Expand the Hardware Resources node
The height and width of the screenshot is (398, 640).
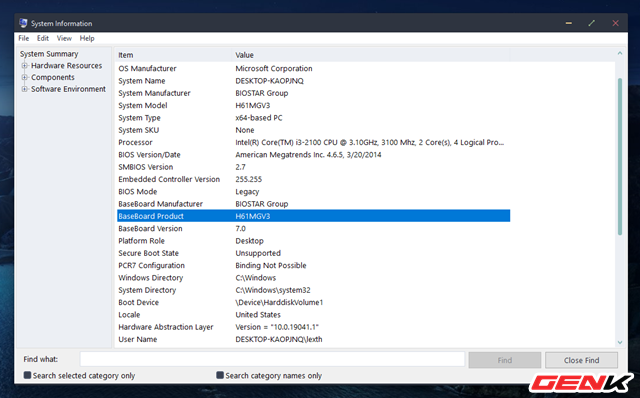point(24,65)
